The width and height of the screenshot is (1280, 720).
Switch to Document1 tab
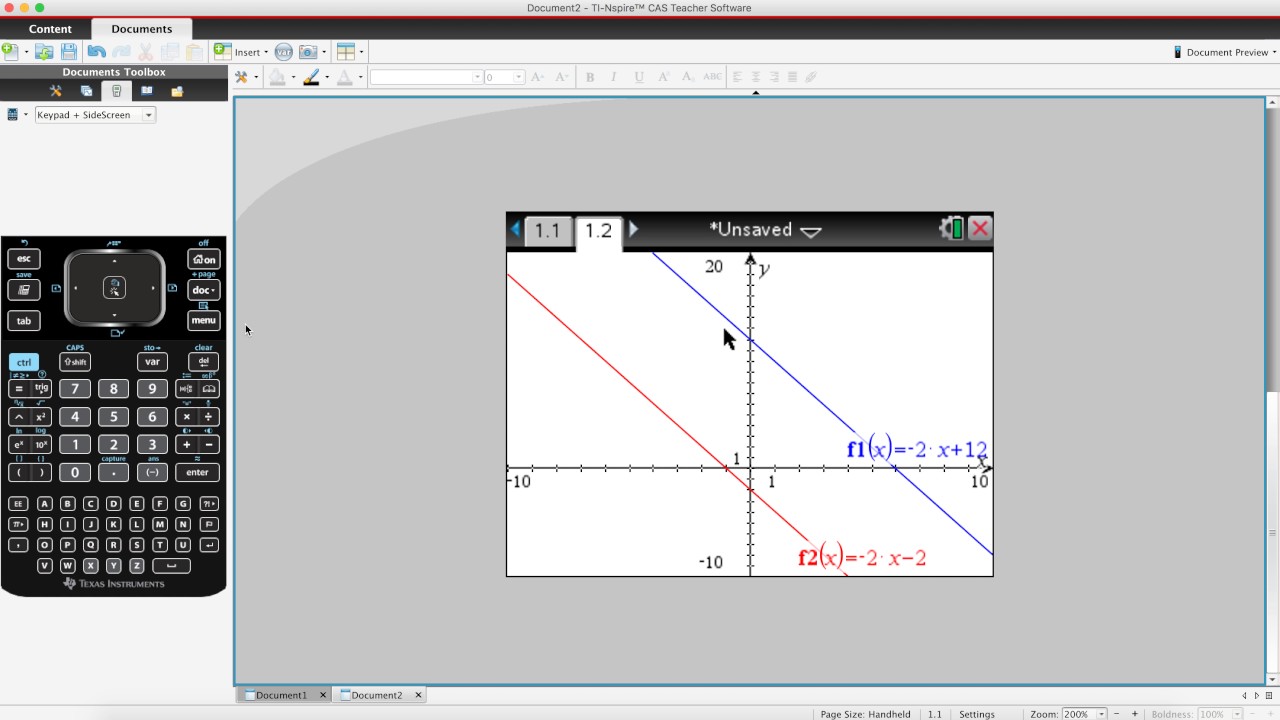[x=283, y=695]
